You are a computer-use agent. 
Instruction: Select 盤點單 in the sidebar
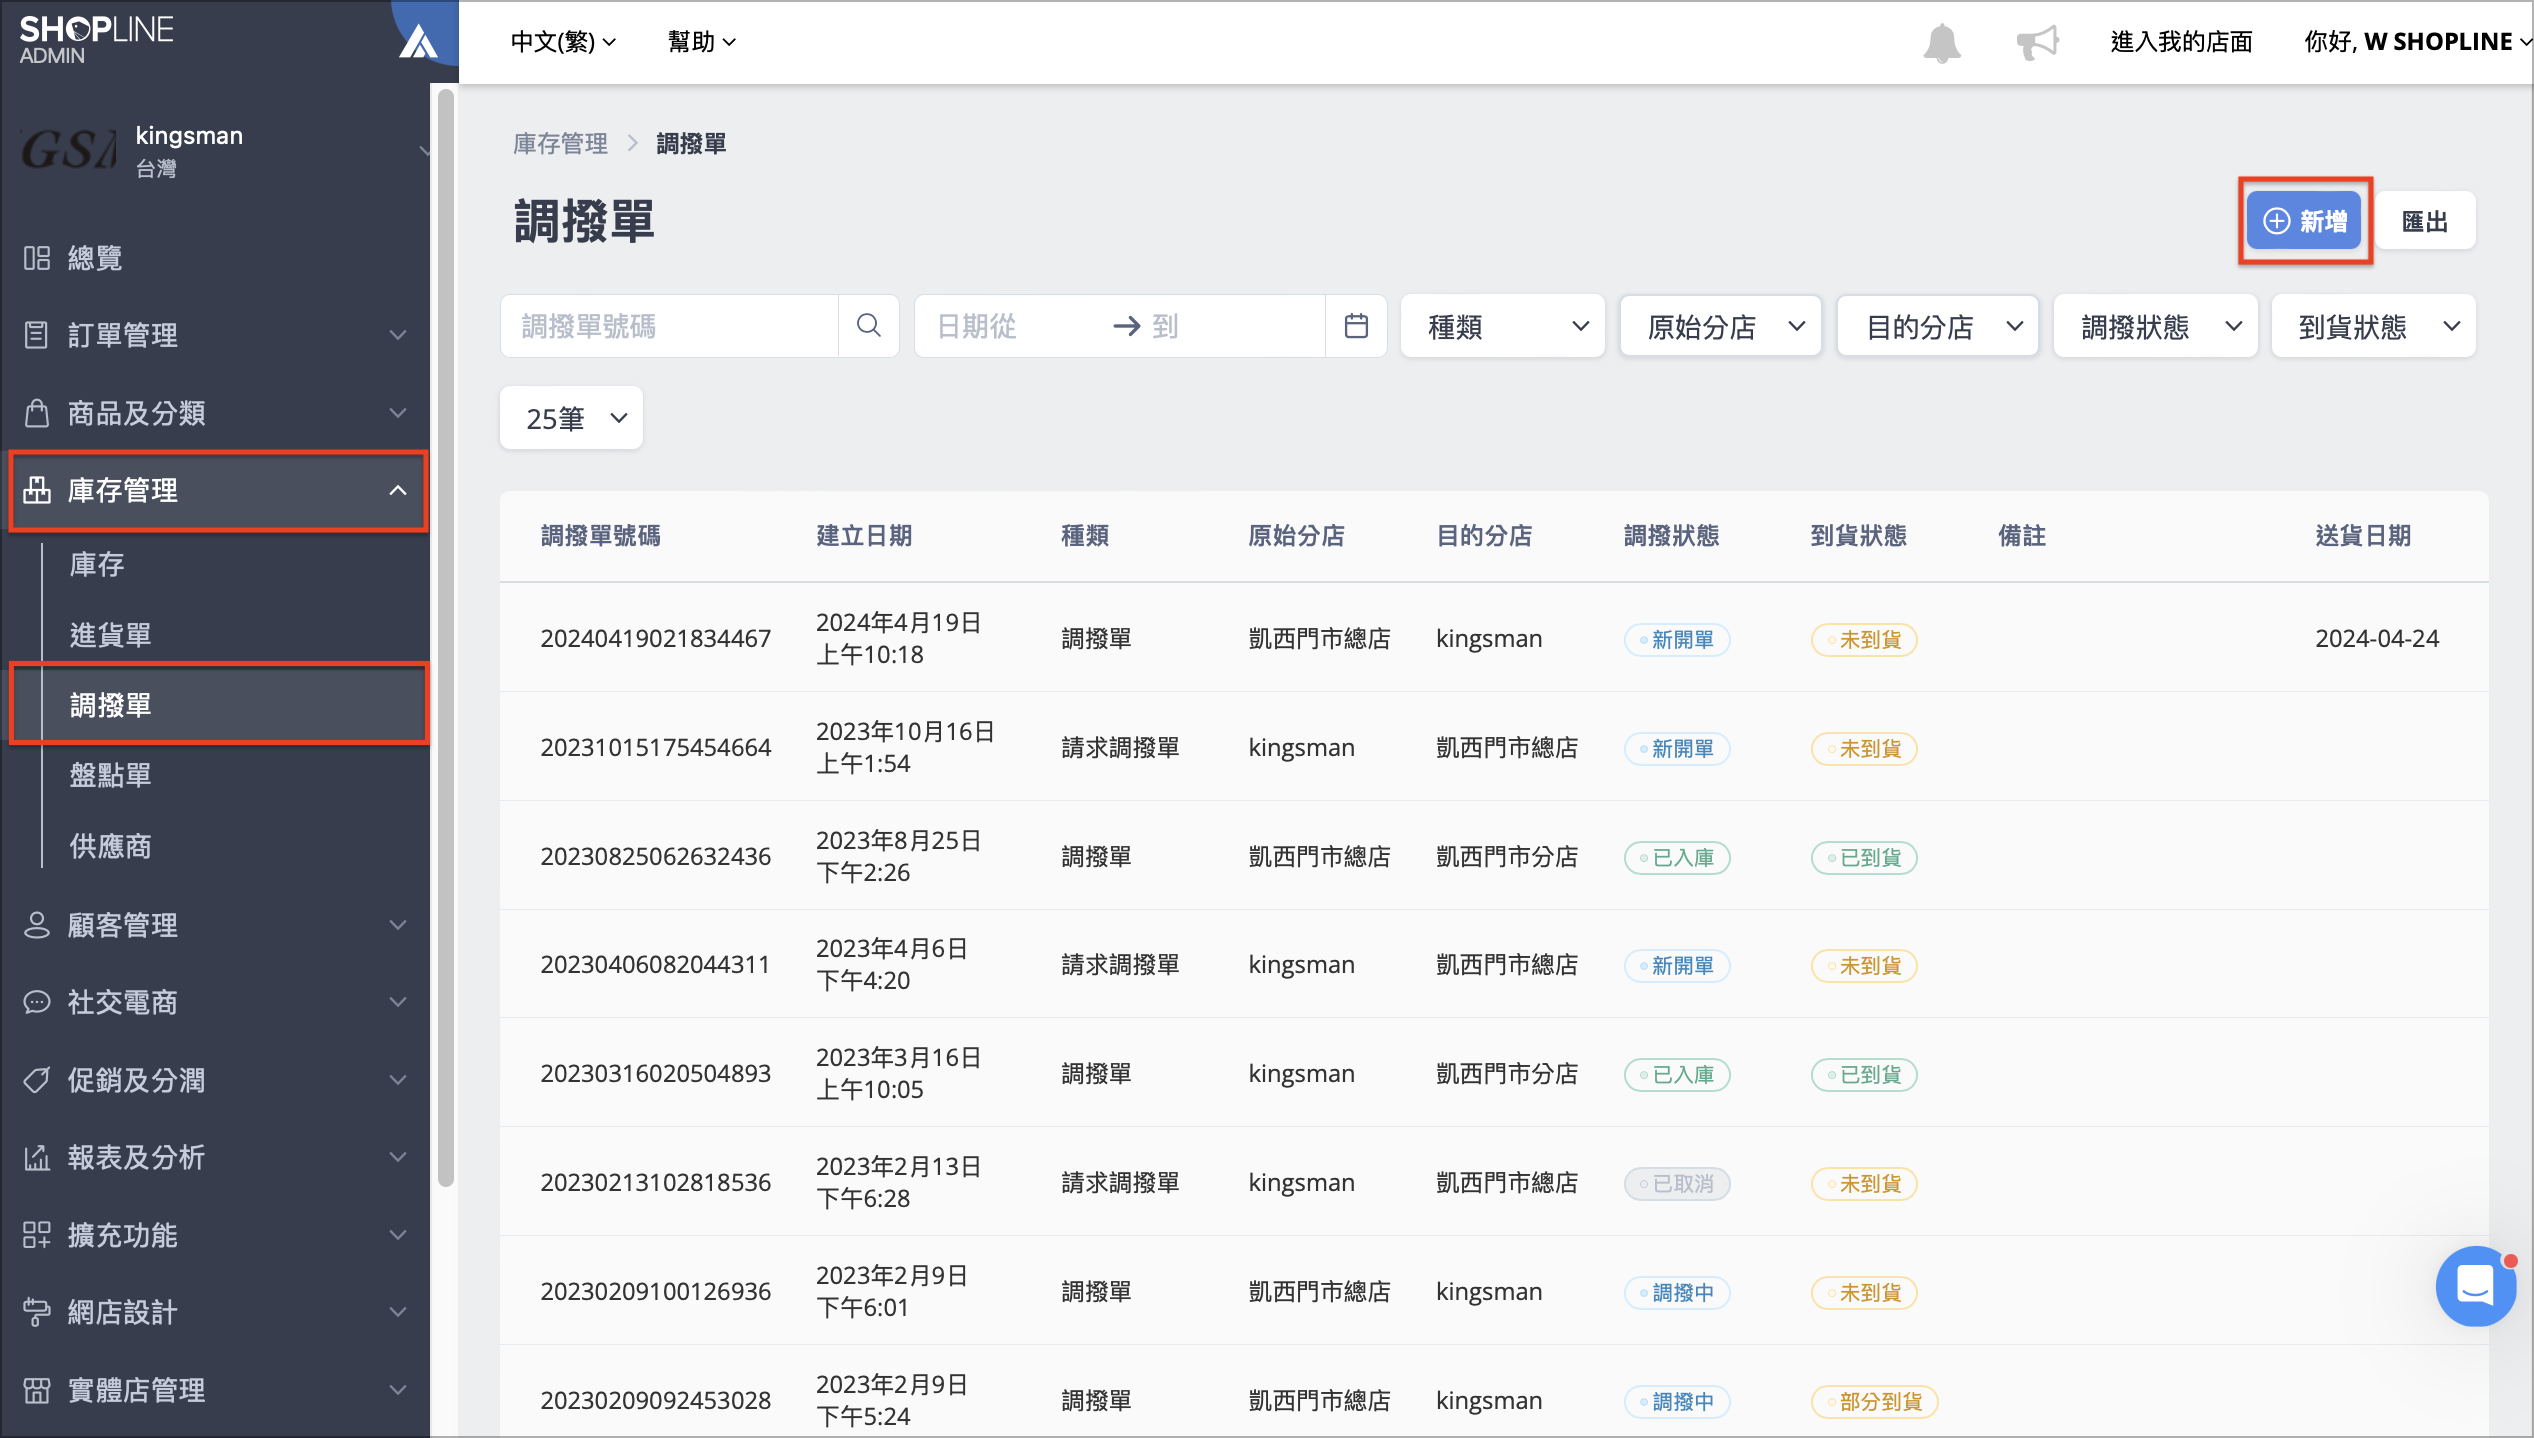(x=111, y=776)
